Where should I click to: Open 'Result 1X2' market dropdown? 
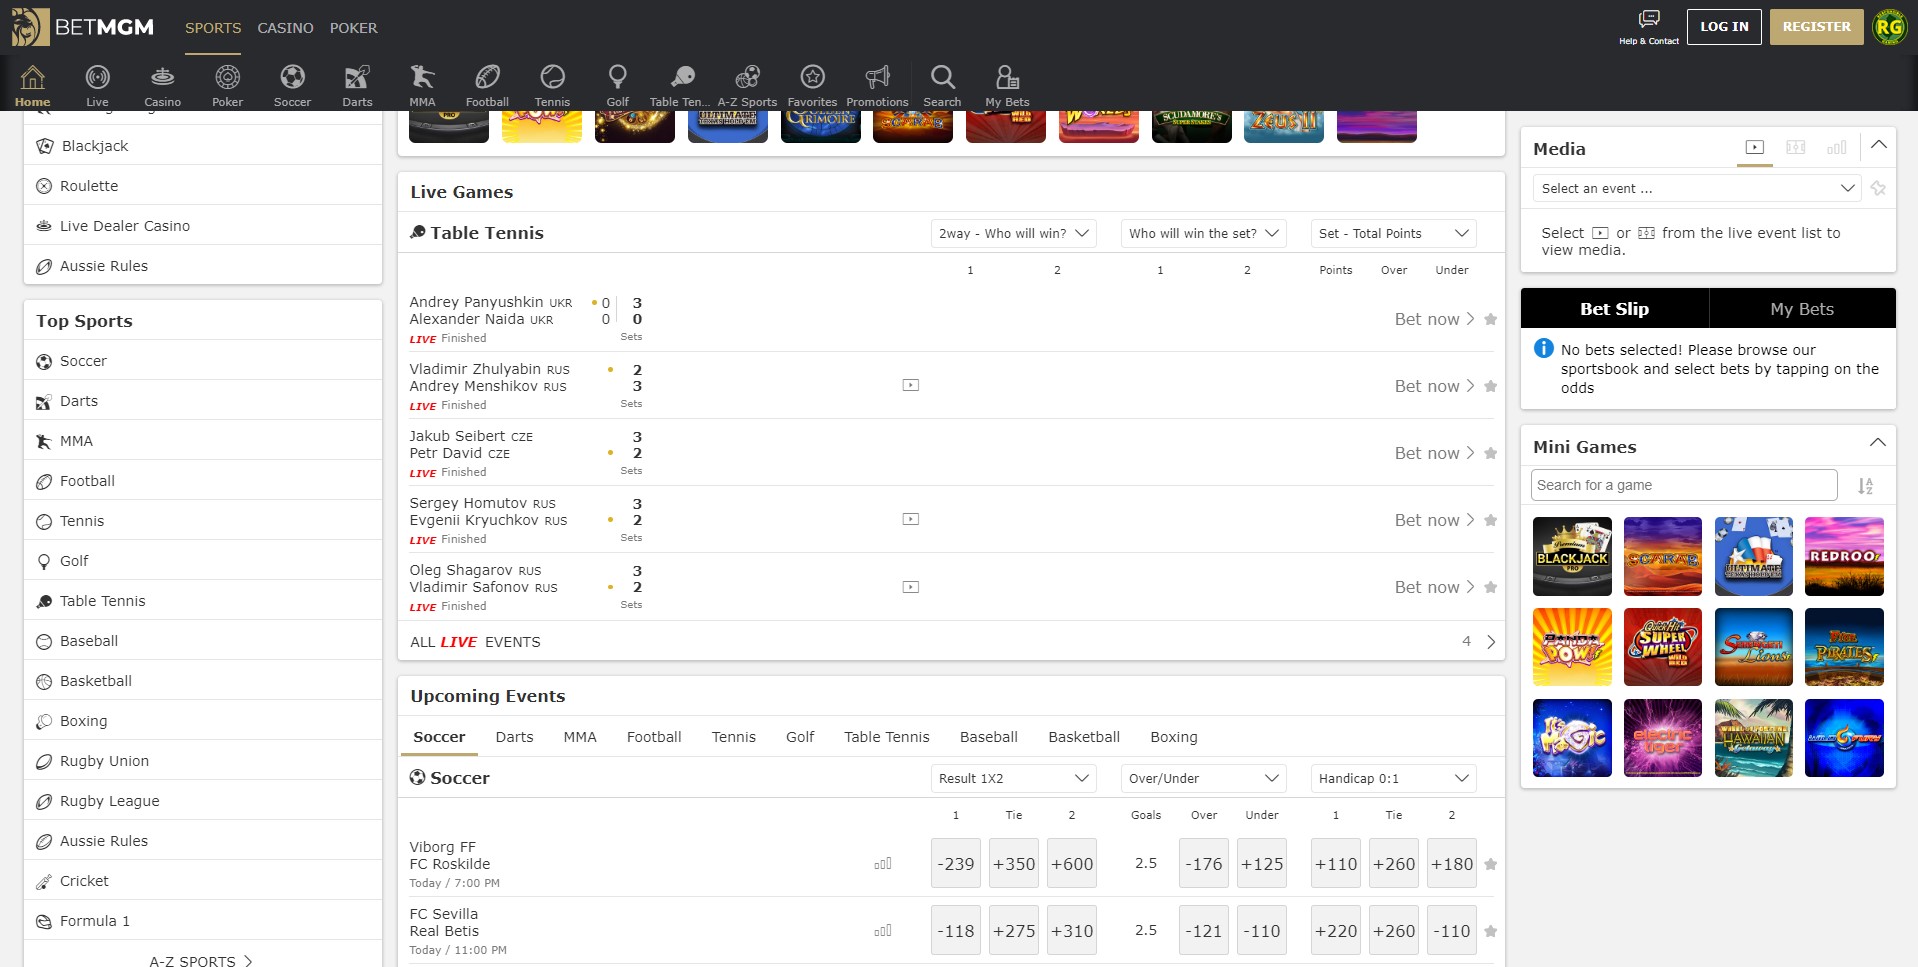1013,778
